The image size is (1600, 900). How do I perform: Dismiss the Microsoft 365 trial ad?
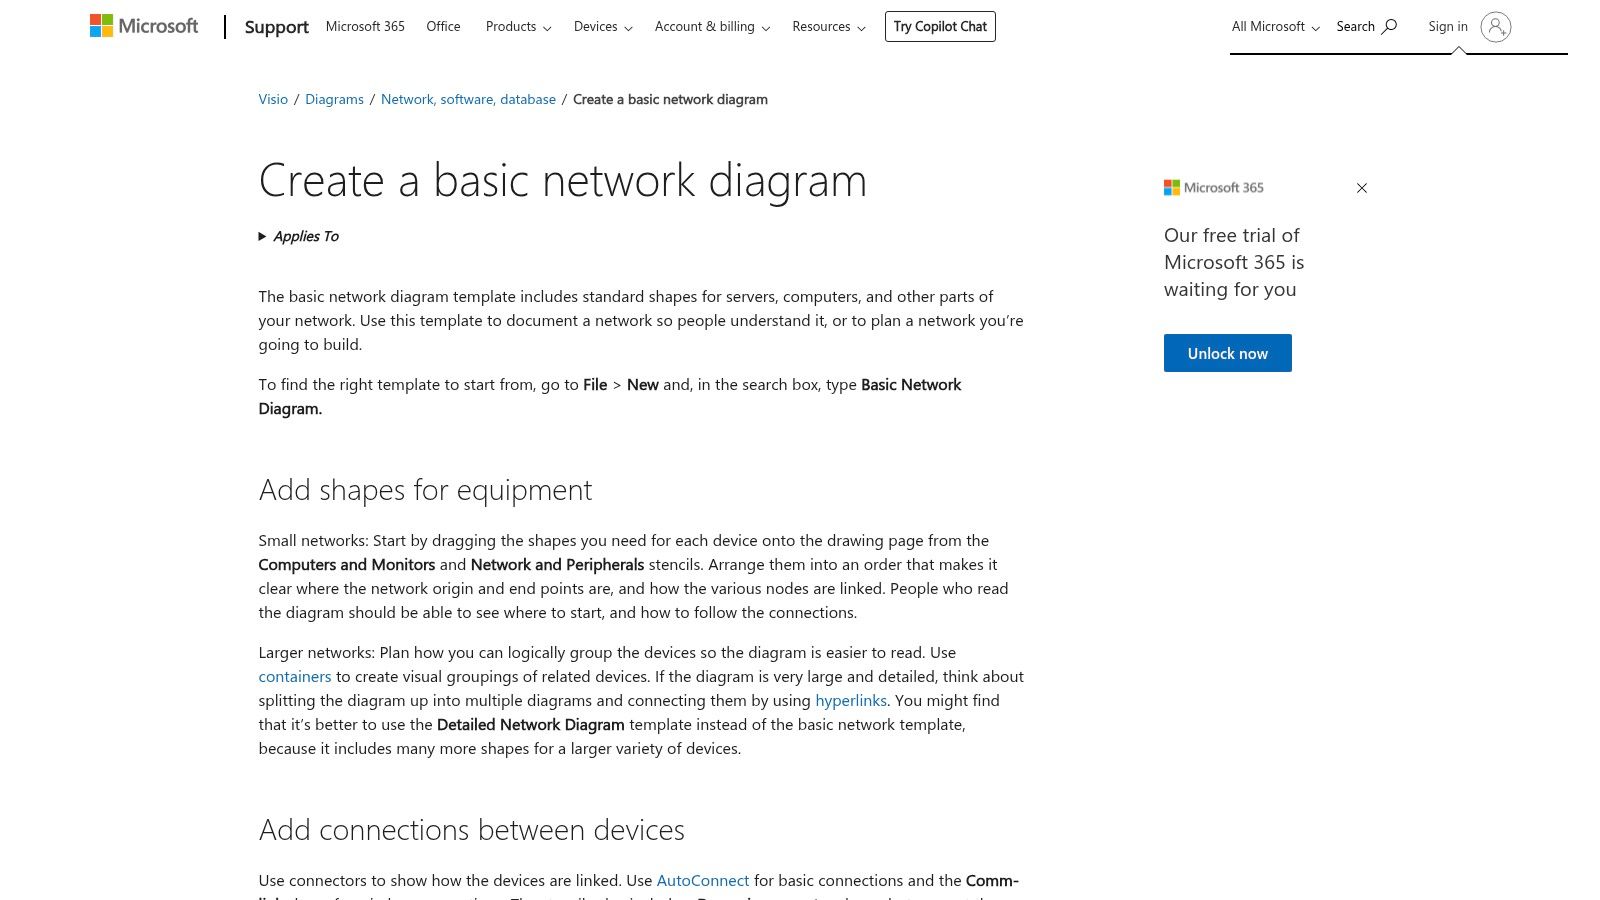pos(1361,188)
